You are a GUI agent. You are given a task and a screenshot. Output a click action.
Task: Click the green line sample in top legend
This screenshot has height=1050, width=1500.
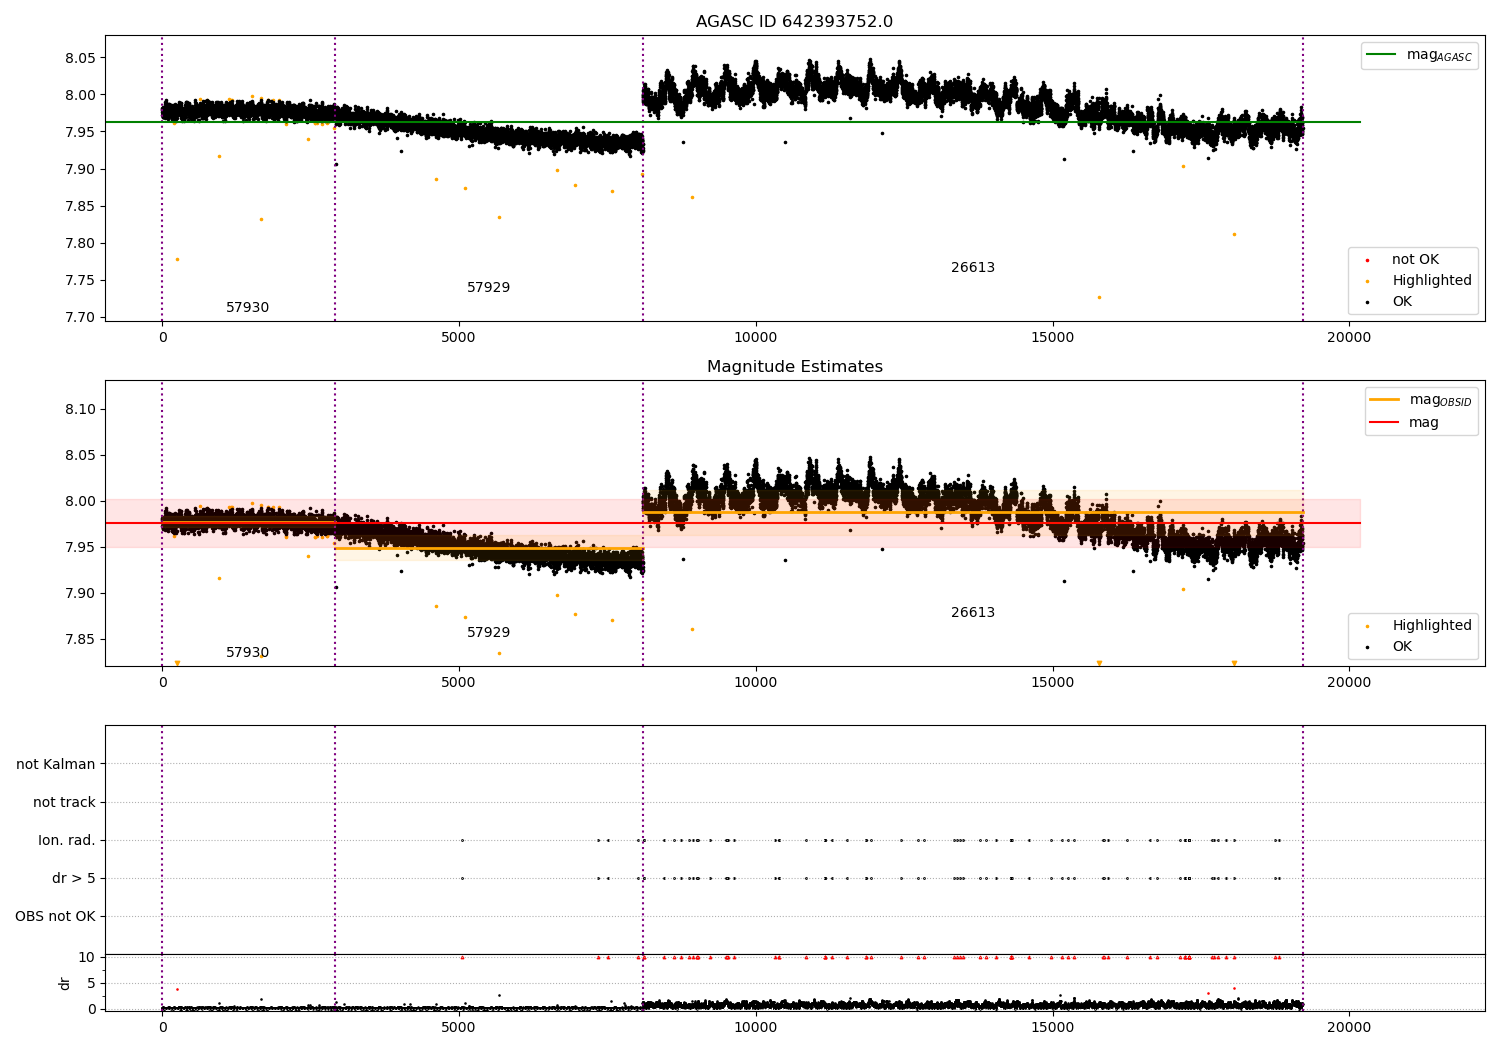coord(1381,55)
